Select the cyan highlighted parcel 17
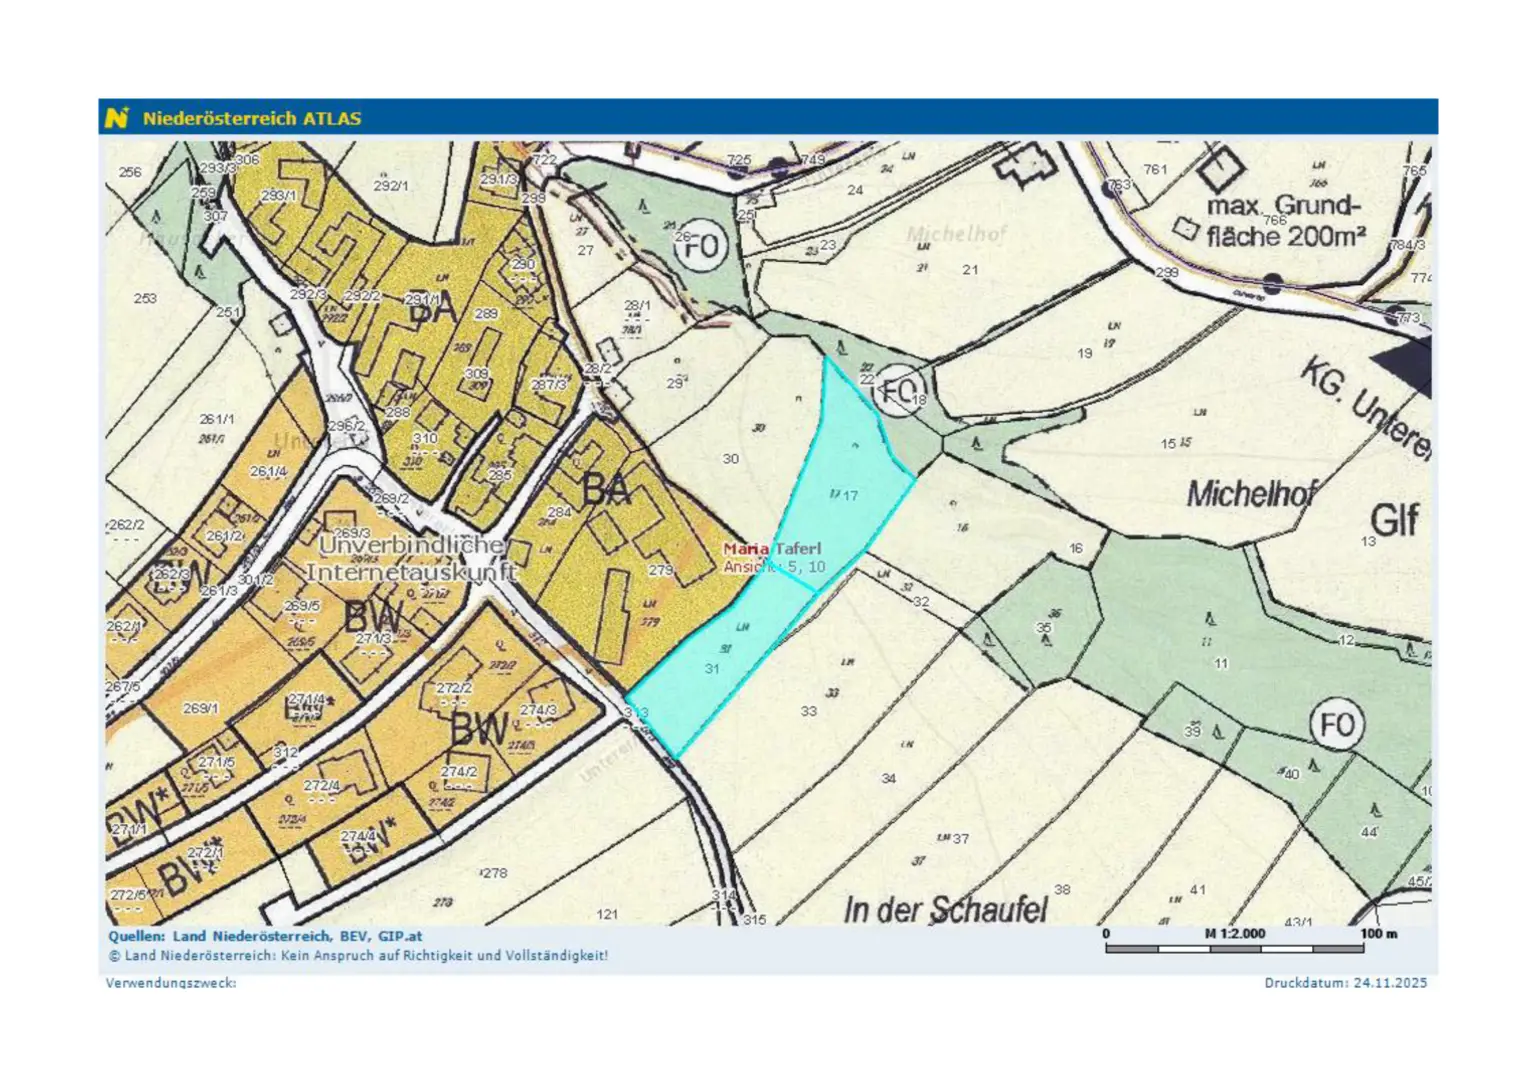 click(x=845, y=470)
